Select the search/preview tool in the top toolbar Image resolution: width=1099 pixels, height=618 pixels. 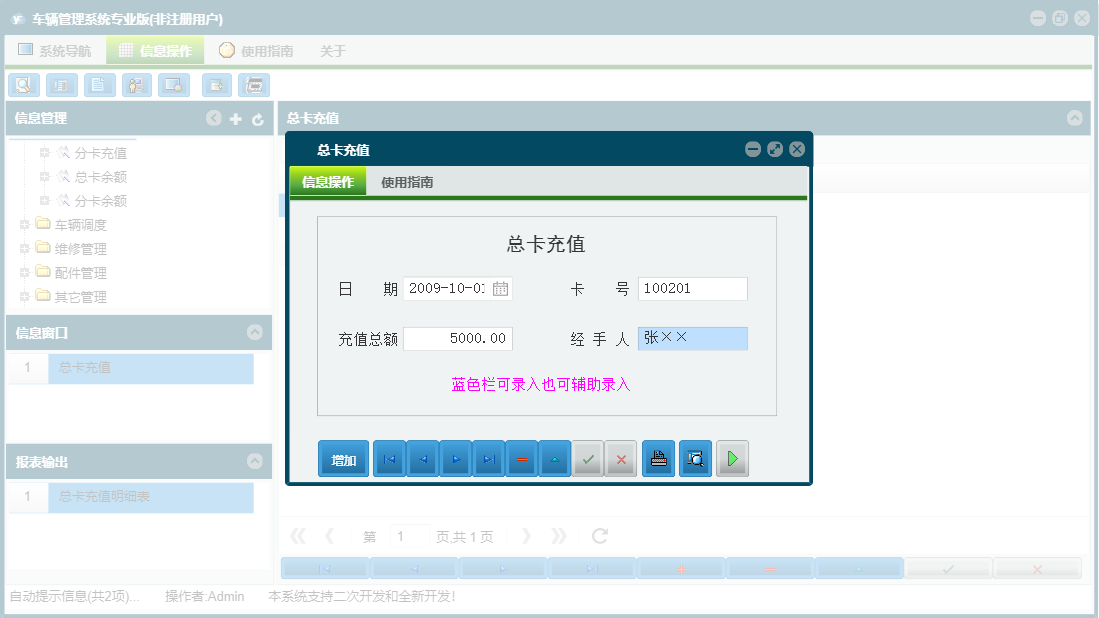(23, 85)
